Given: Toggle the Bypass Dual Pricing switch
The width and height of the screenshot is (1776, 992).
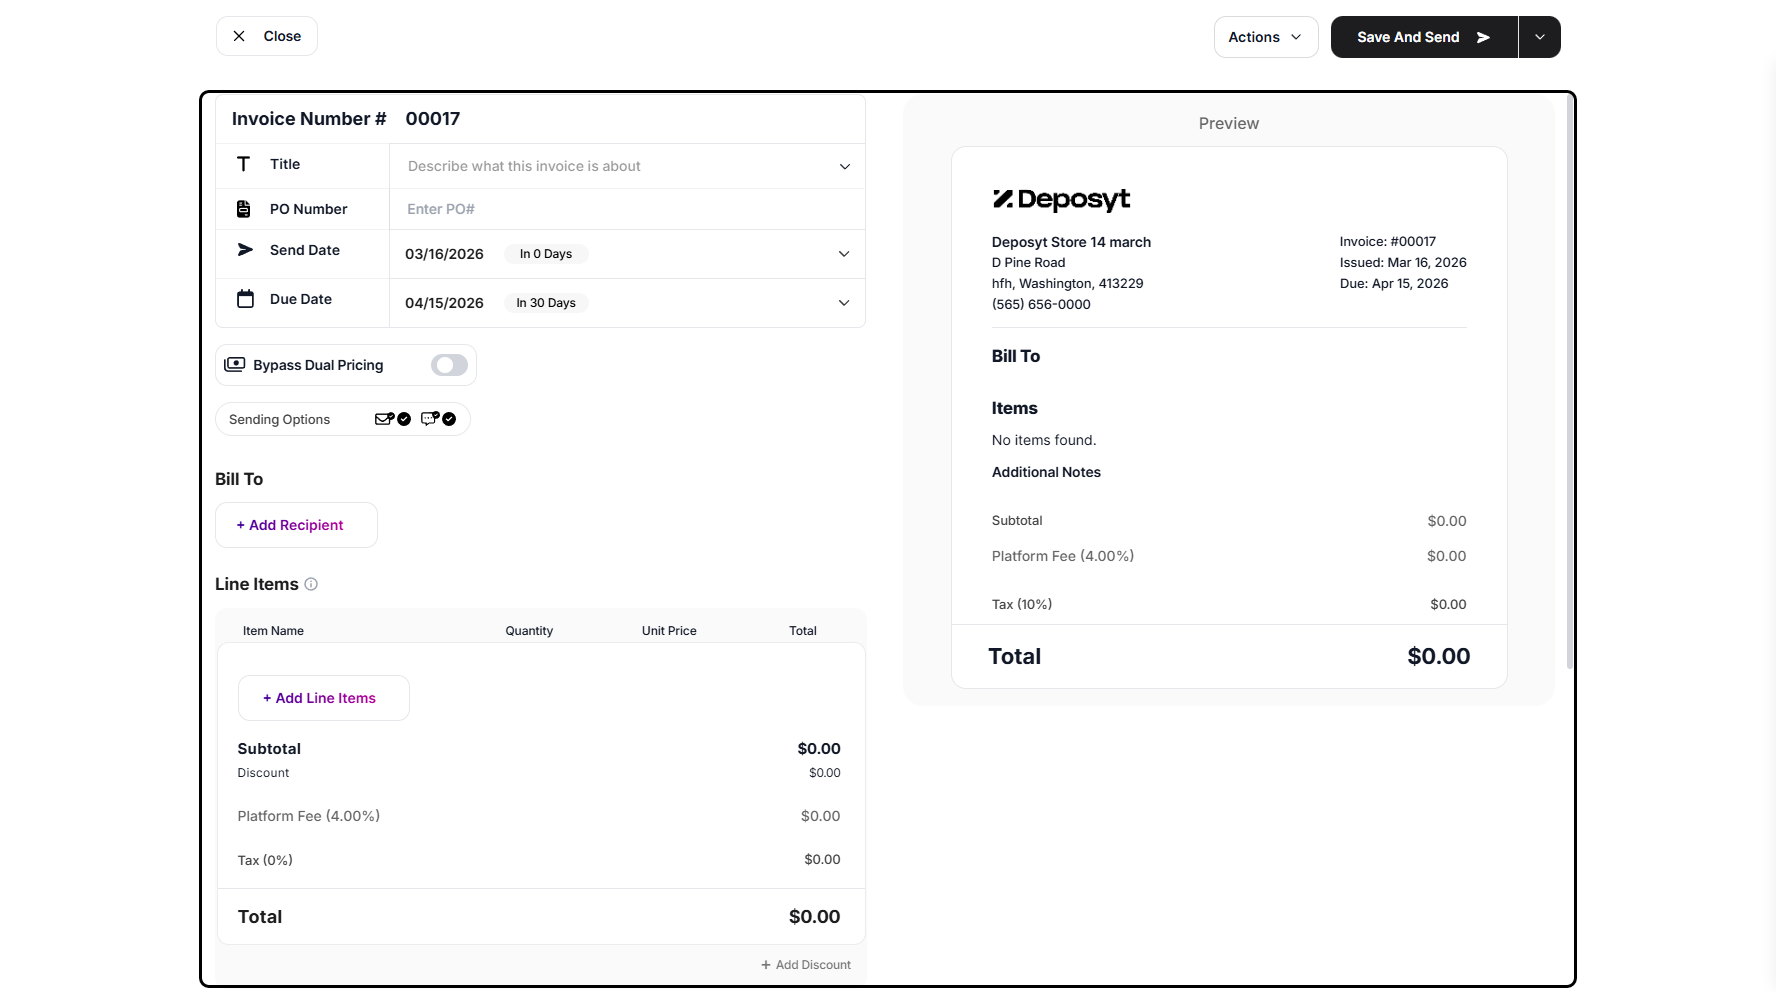Looking at the screenshot, I should point(449,365).
